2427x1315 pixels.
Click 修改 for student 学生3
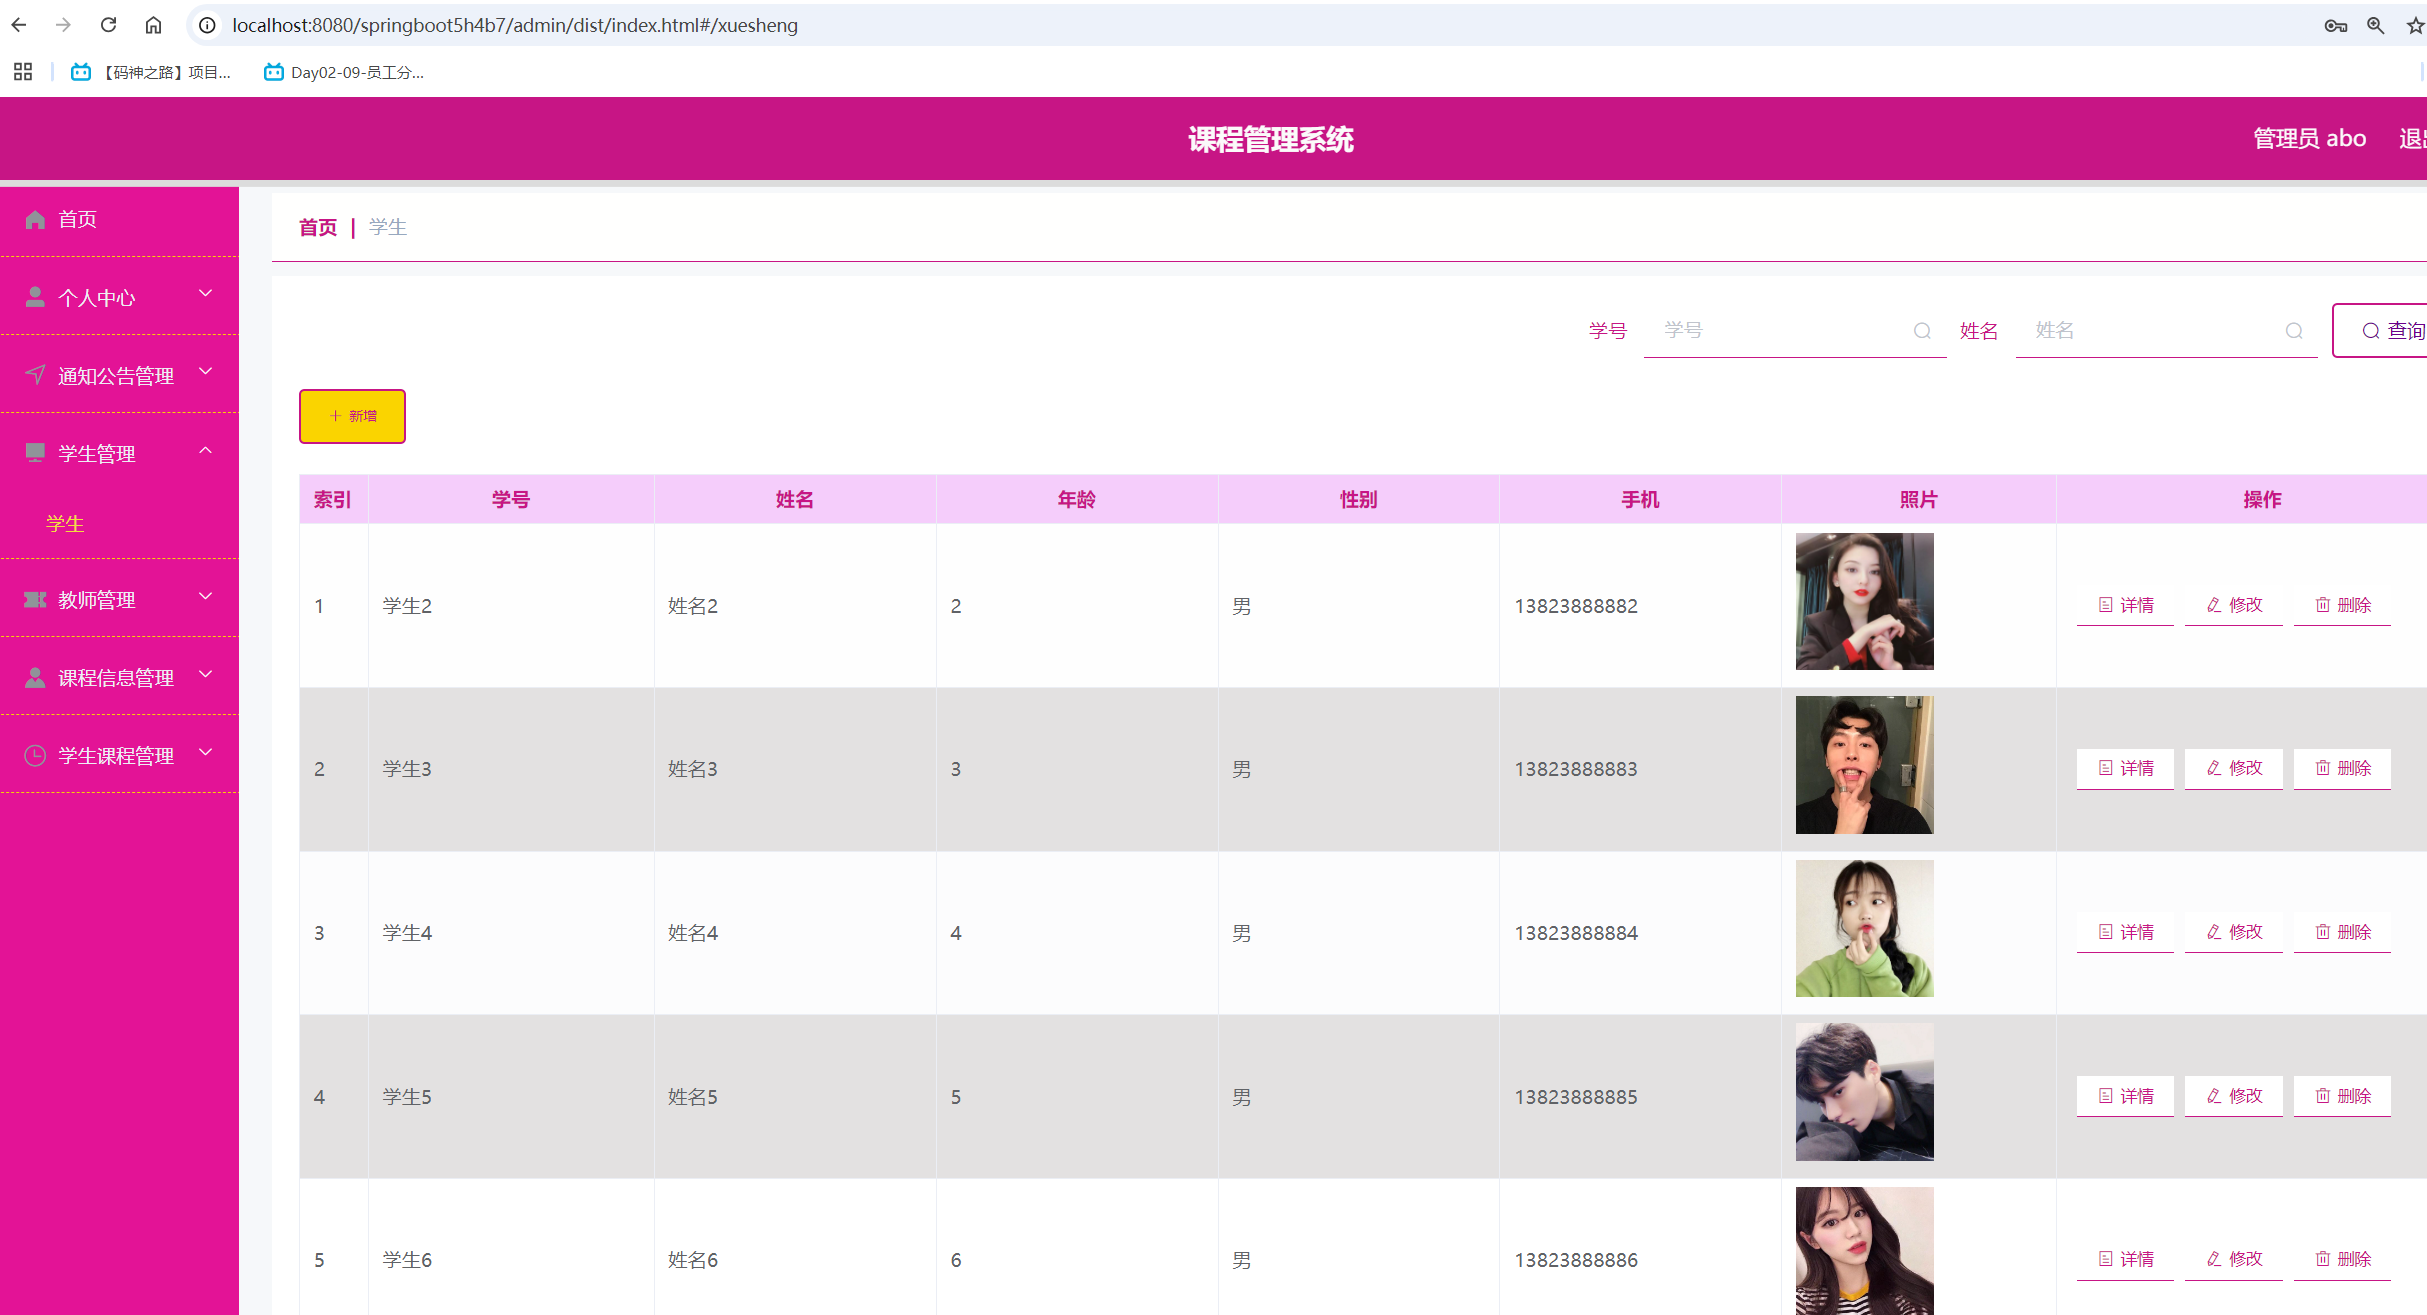pyautogui.click(x=2233, y=768)
